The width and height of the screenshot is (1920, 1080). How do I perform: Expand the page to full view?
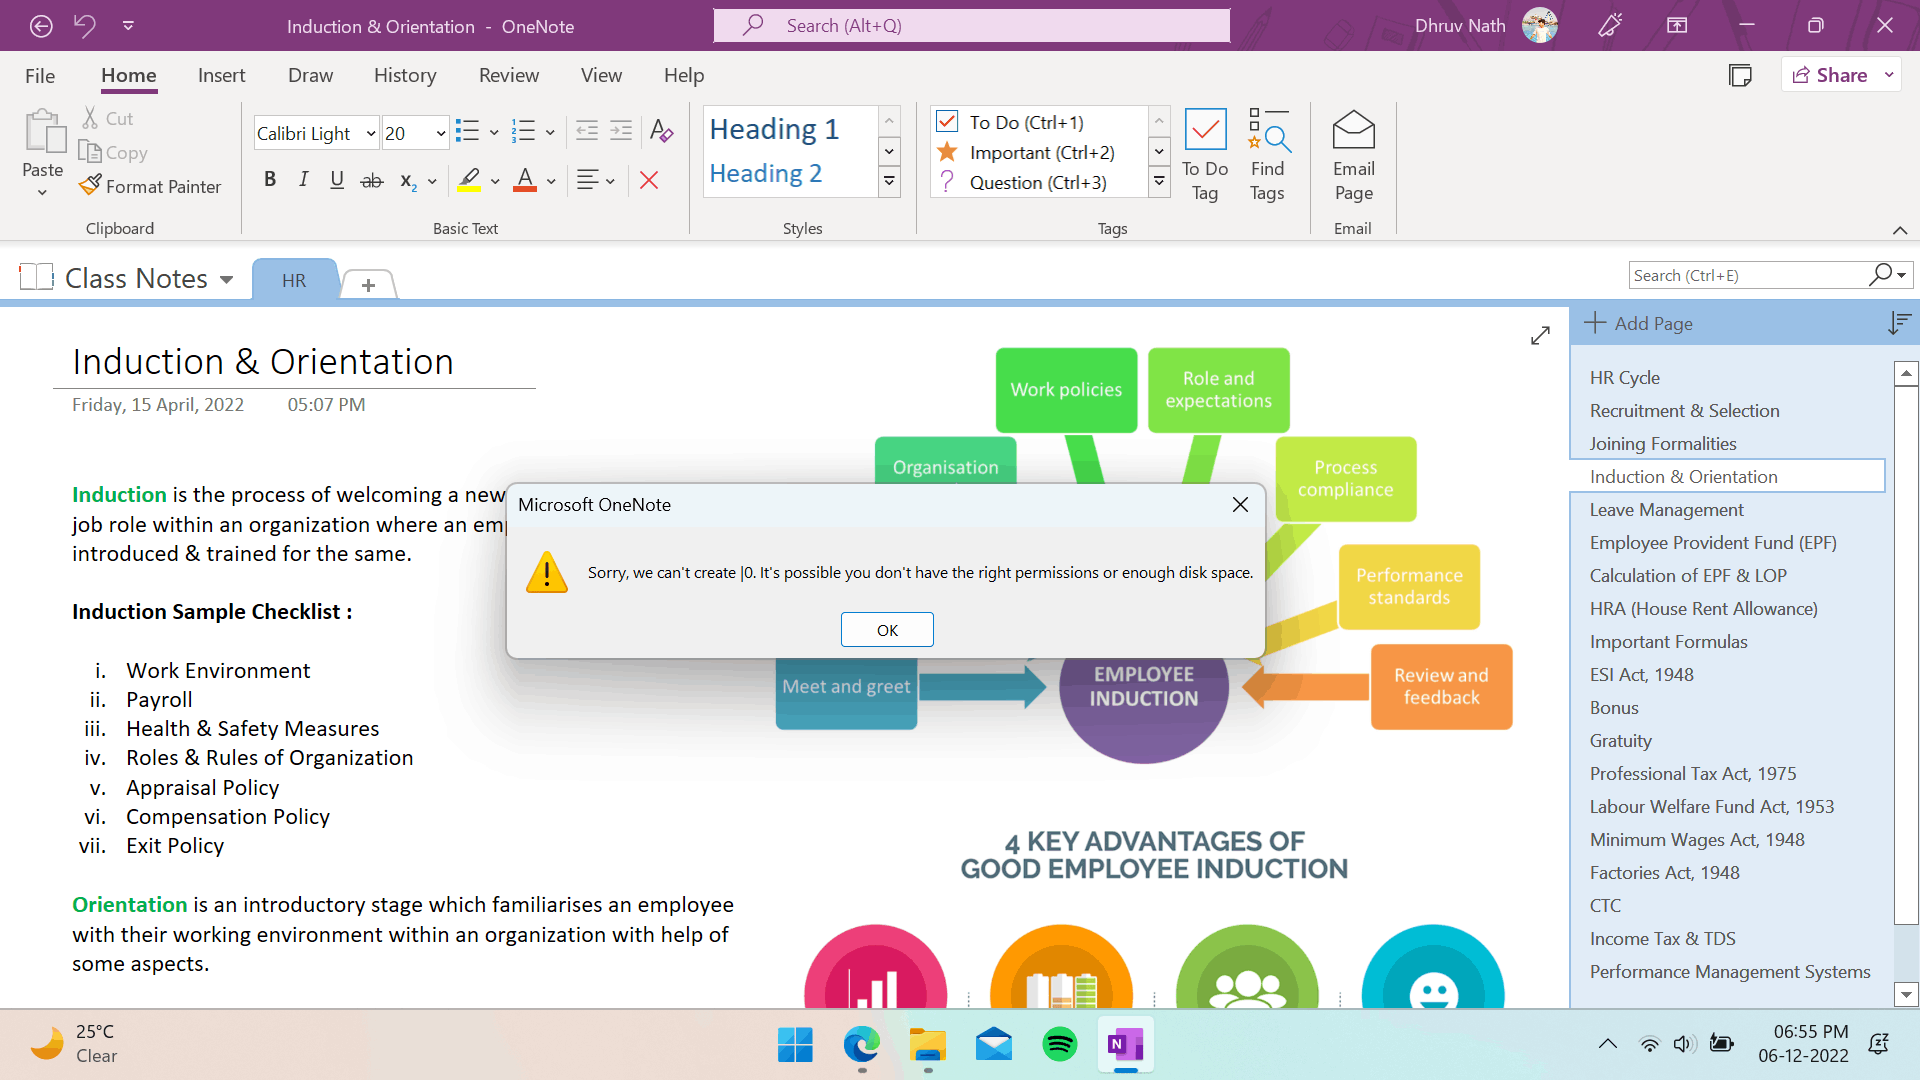[x=1540, y=336]
